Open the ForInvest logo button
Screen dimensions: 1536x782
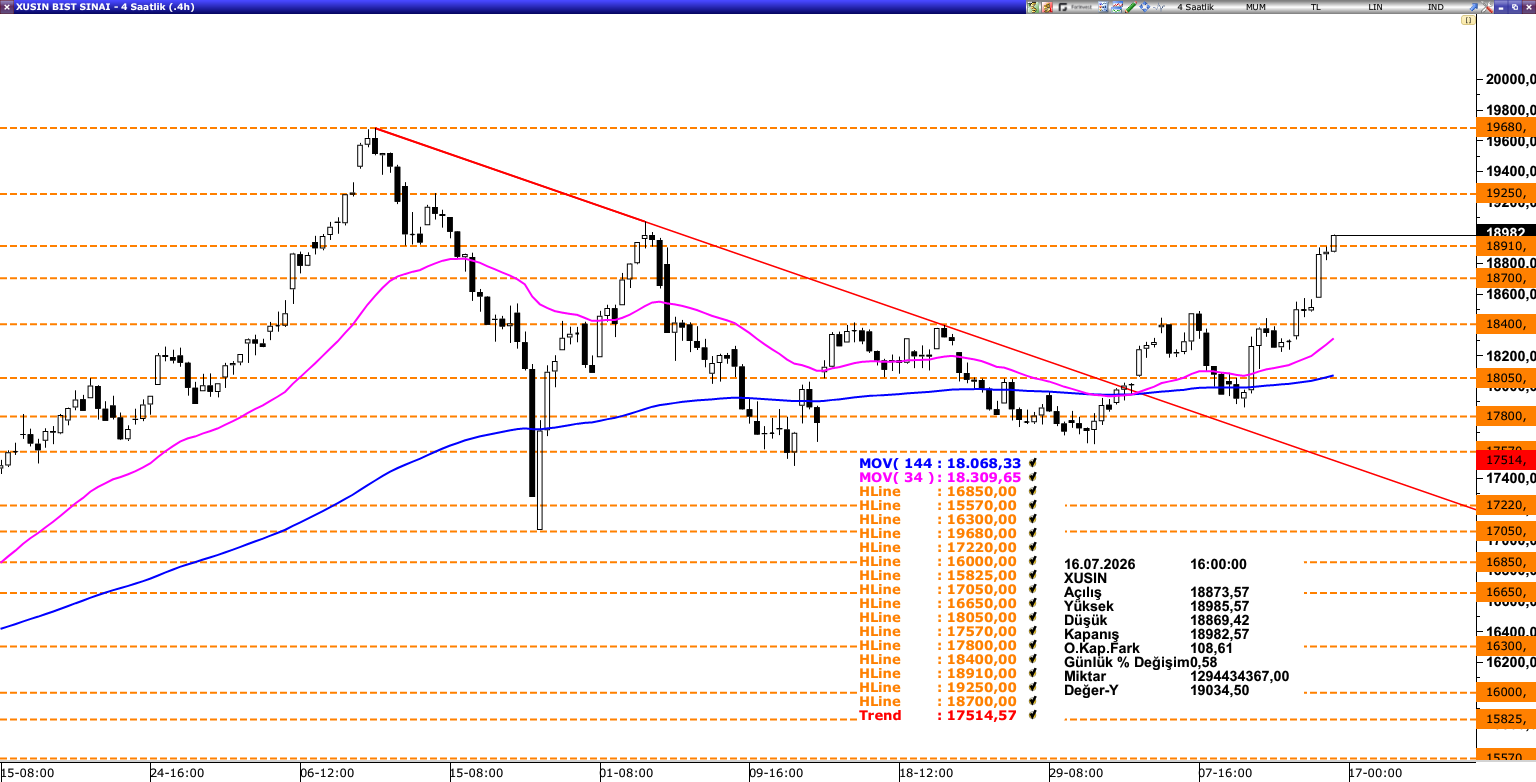[1075, 7]
